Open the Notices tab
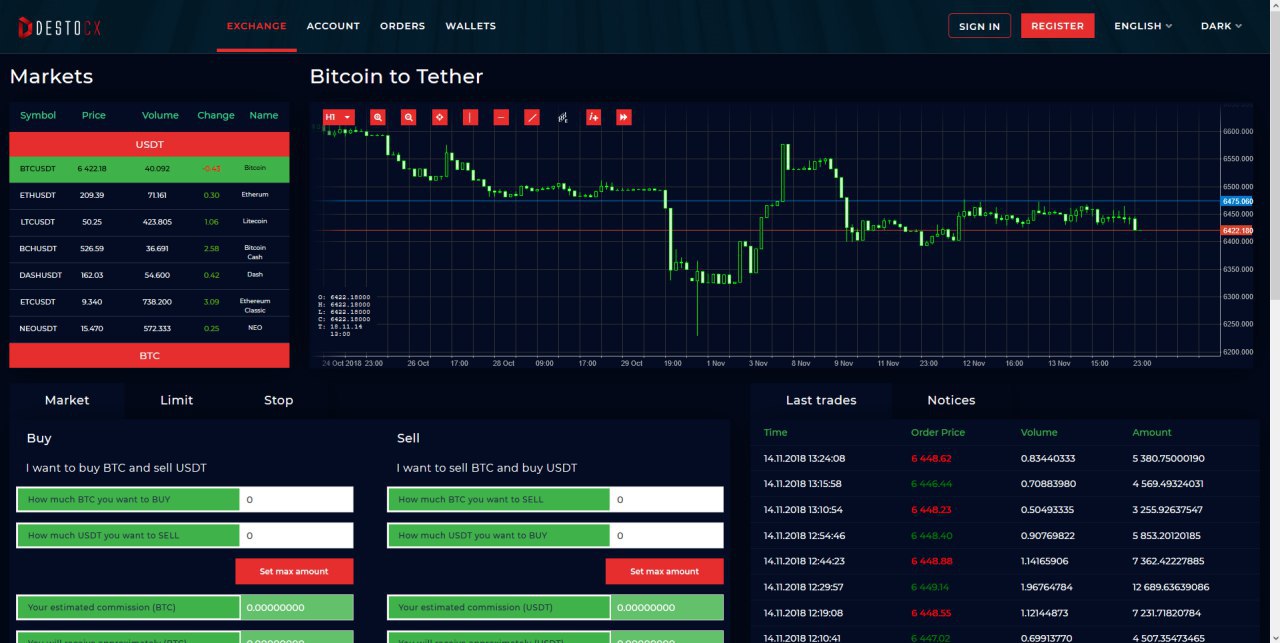The image size is (1280, 643). (x=950, y=400)
